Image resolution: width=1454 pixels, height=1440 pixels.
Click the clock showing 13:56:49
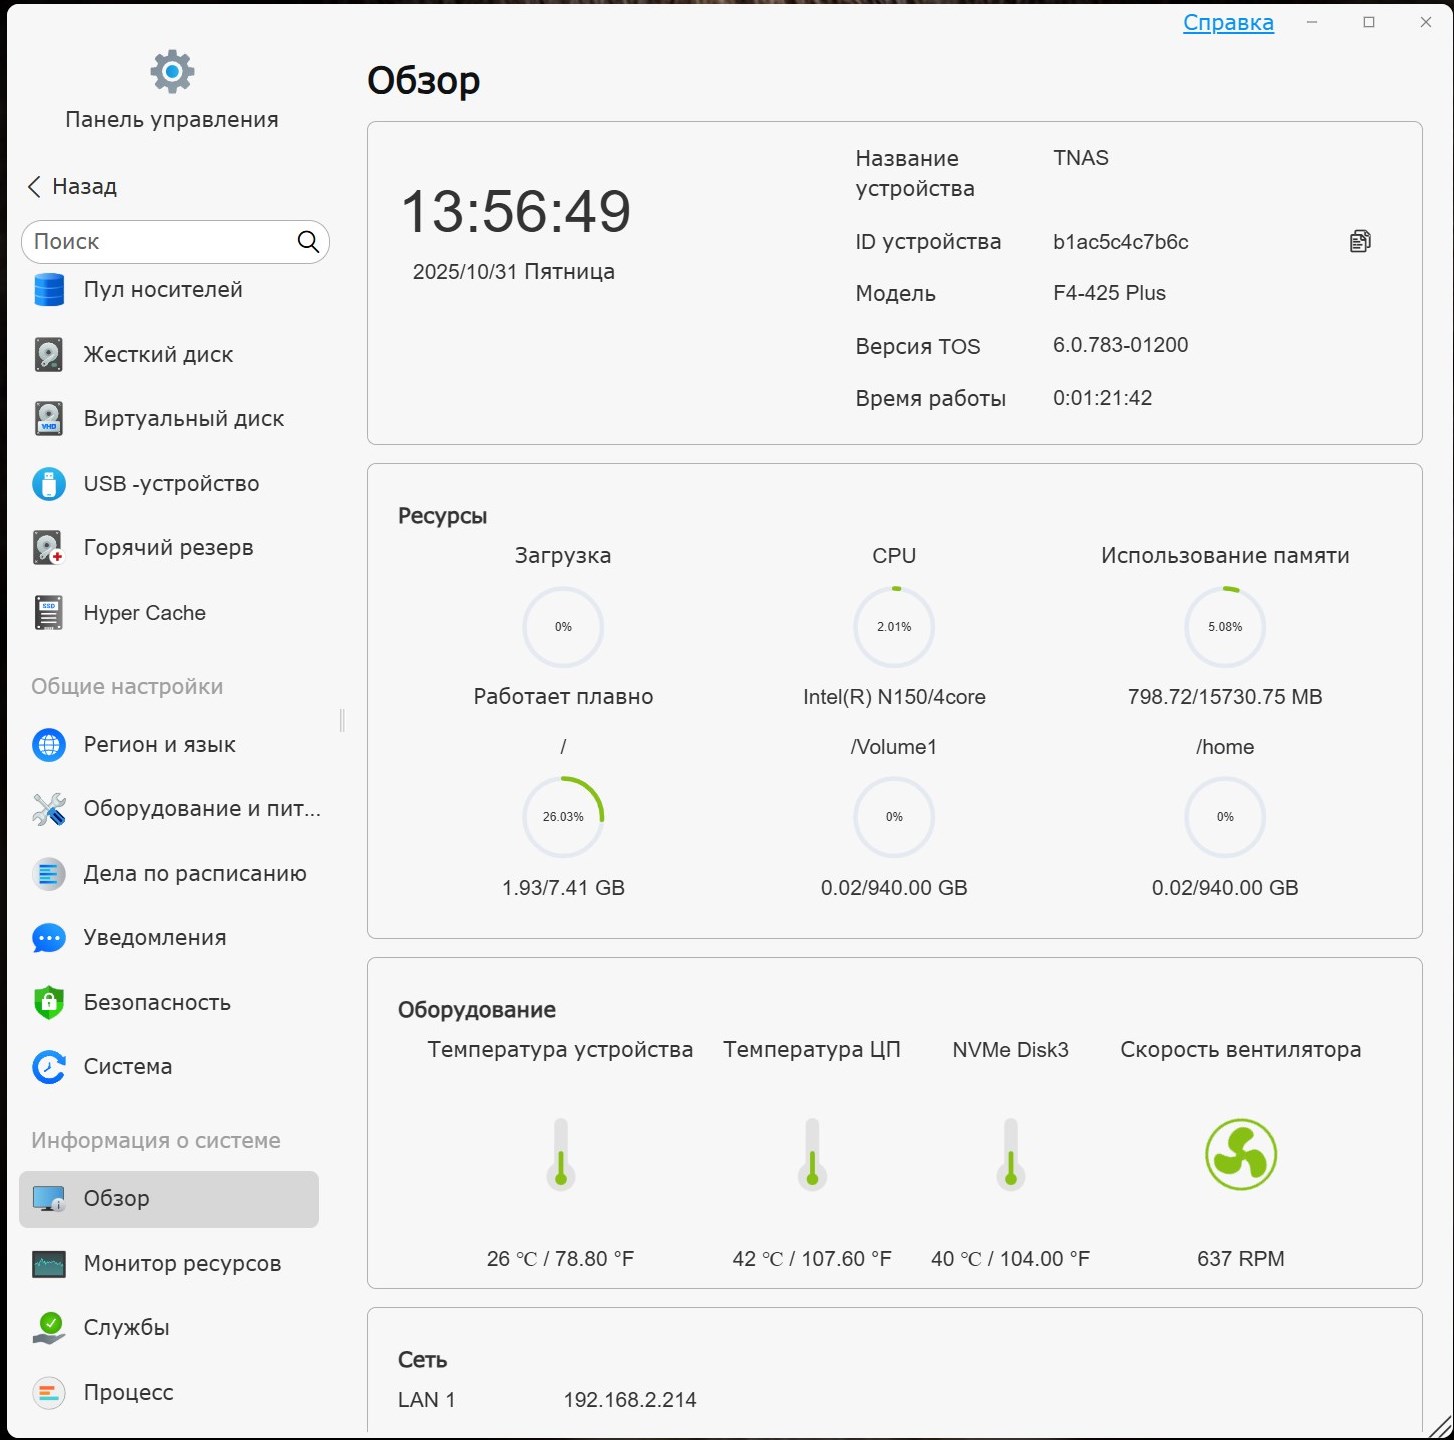[x=515, y=211]
